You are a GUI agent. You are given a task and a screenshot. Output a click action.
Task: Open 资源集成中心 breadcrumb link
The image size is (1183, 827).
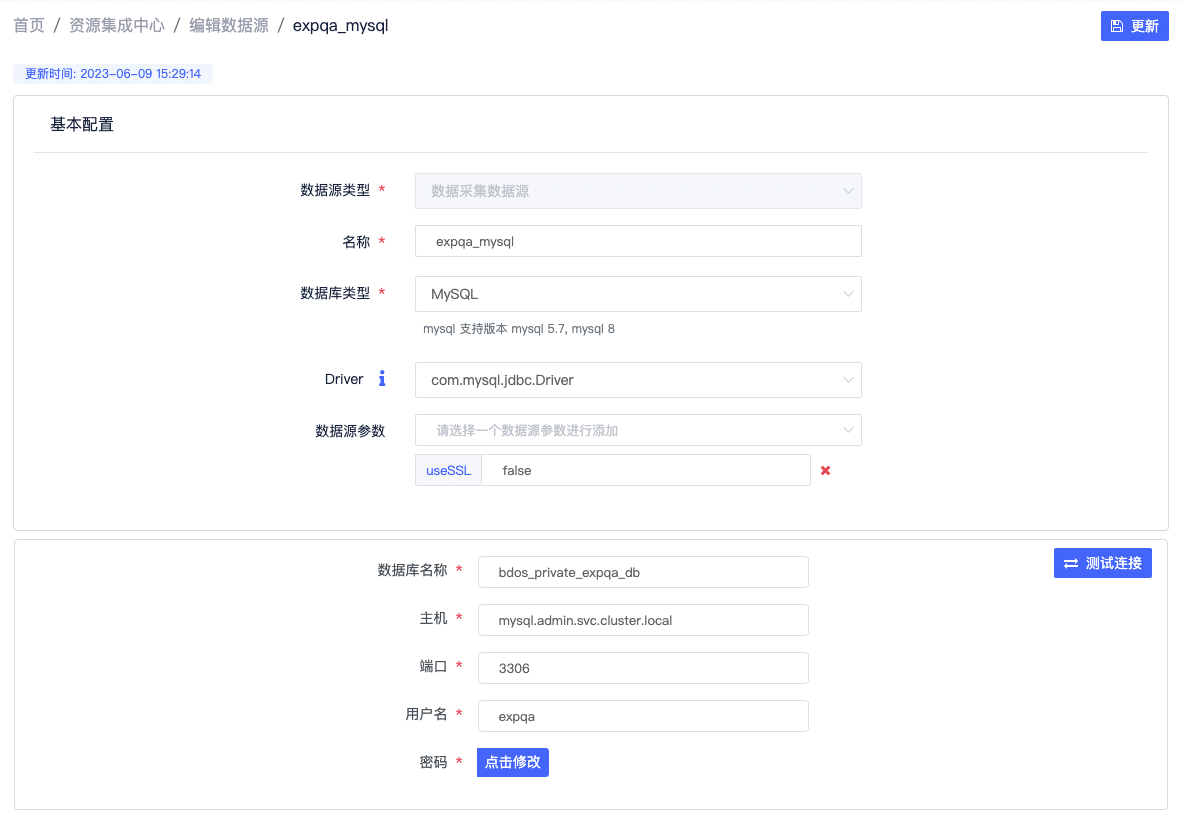point(117,26)
